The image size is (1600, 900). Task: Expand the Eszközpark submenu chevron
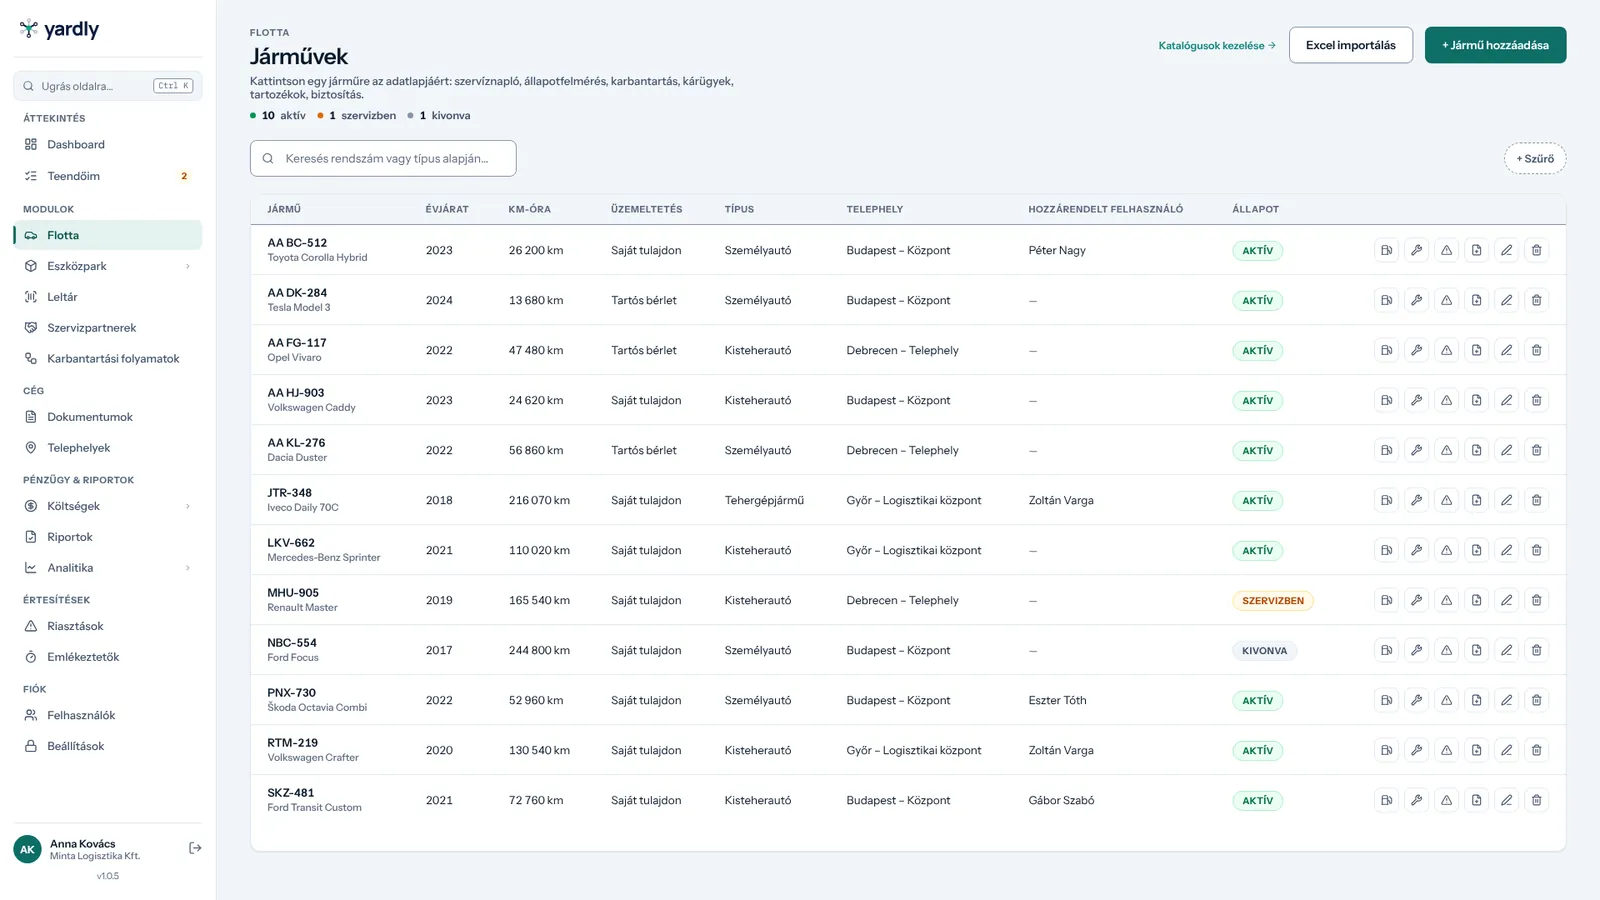point(187,266)
